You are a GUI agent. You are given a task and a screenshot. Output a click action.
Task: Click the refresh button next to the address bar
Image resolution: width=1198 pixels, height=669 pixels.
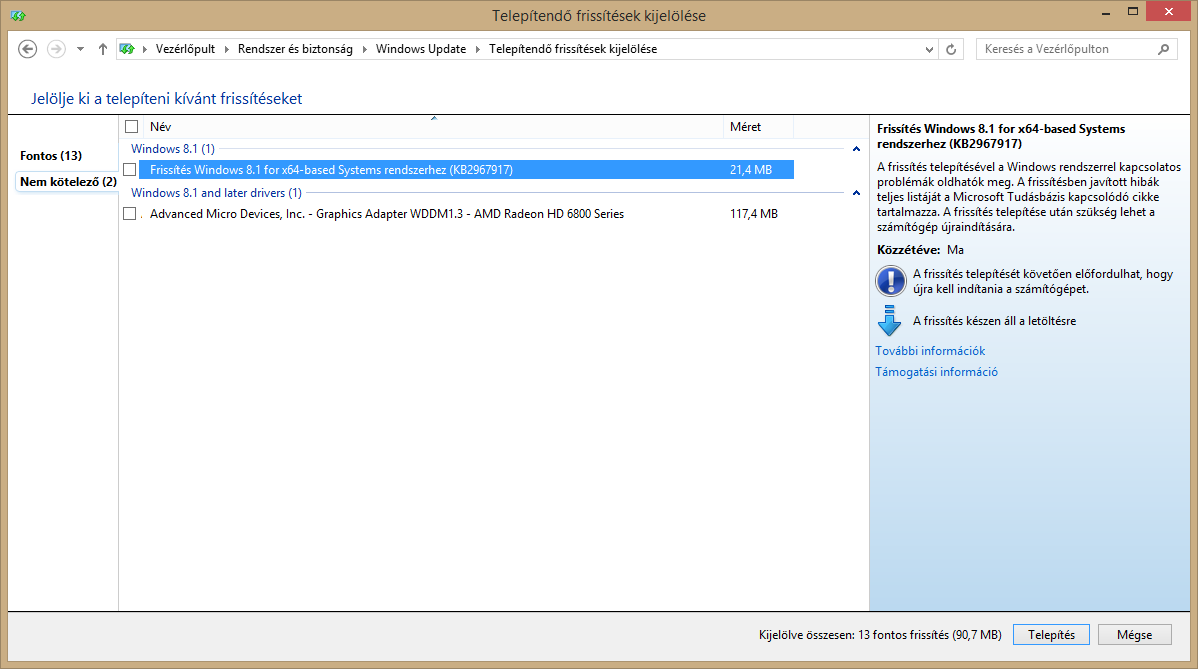click(951, 49)
